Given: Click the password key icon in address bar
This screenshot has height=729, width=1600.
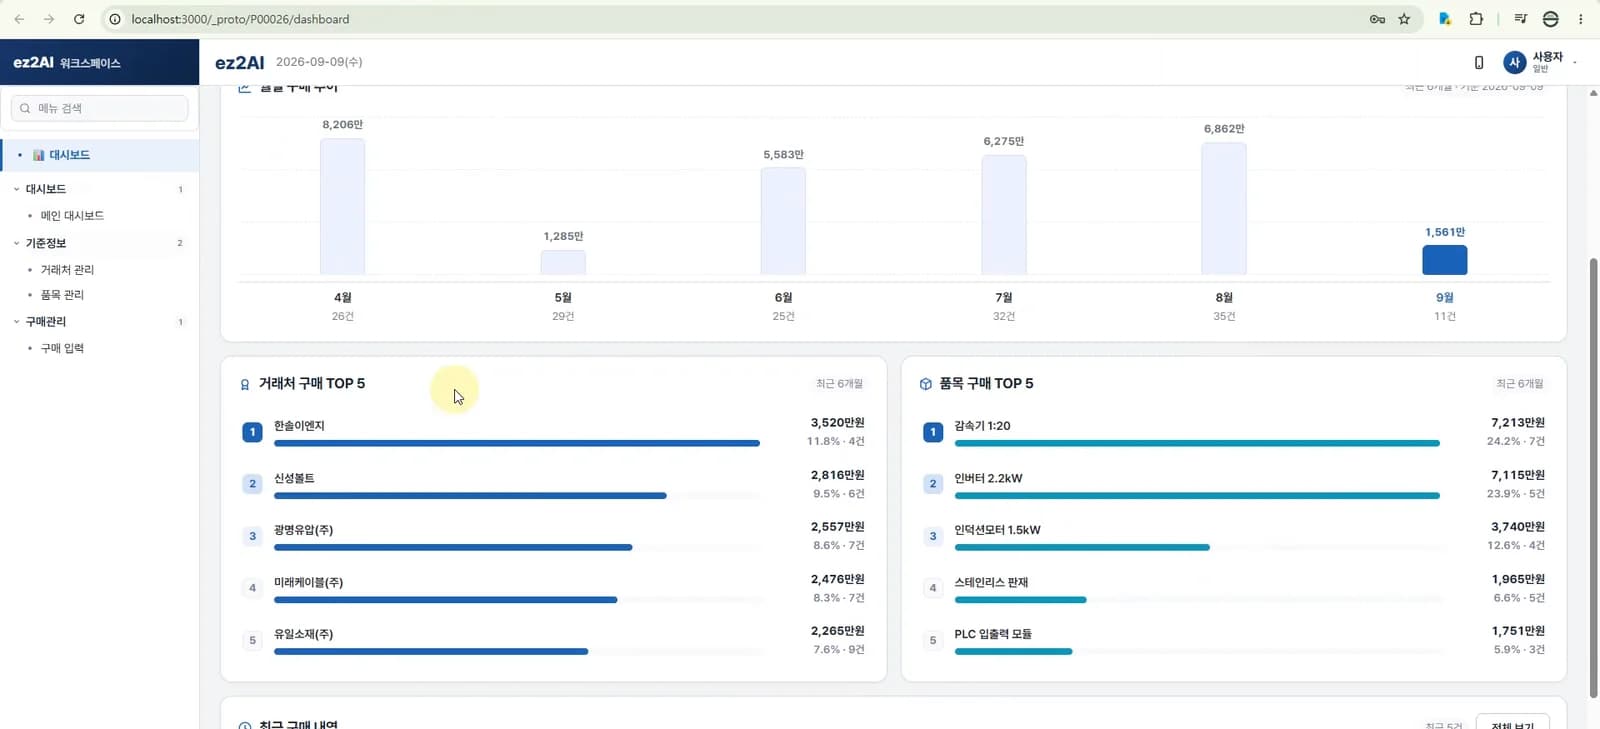Looking at the screenshot, I should tap(1377, 19).
